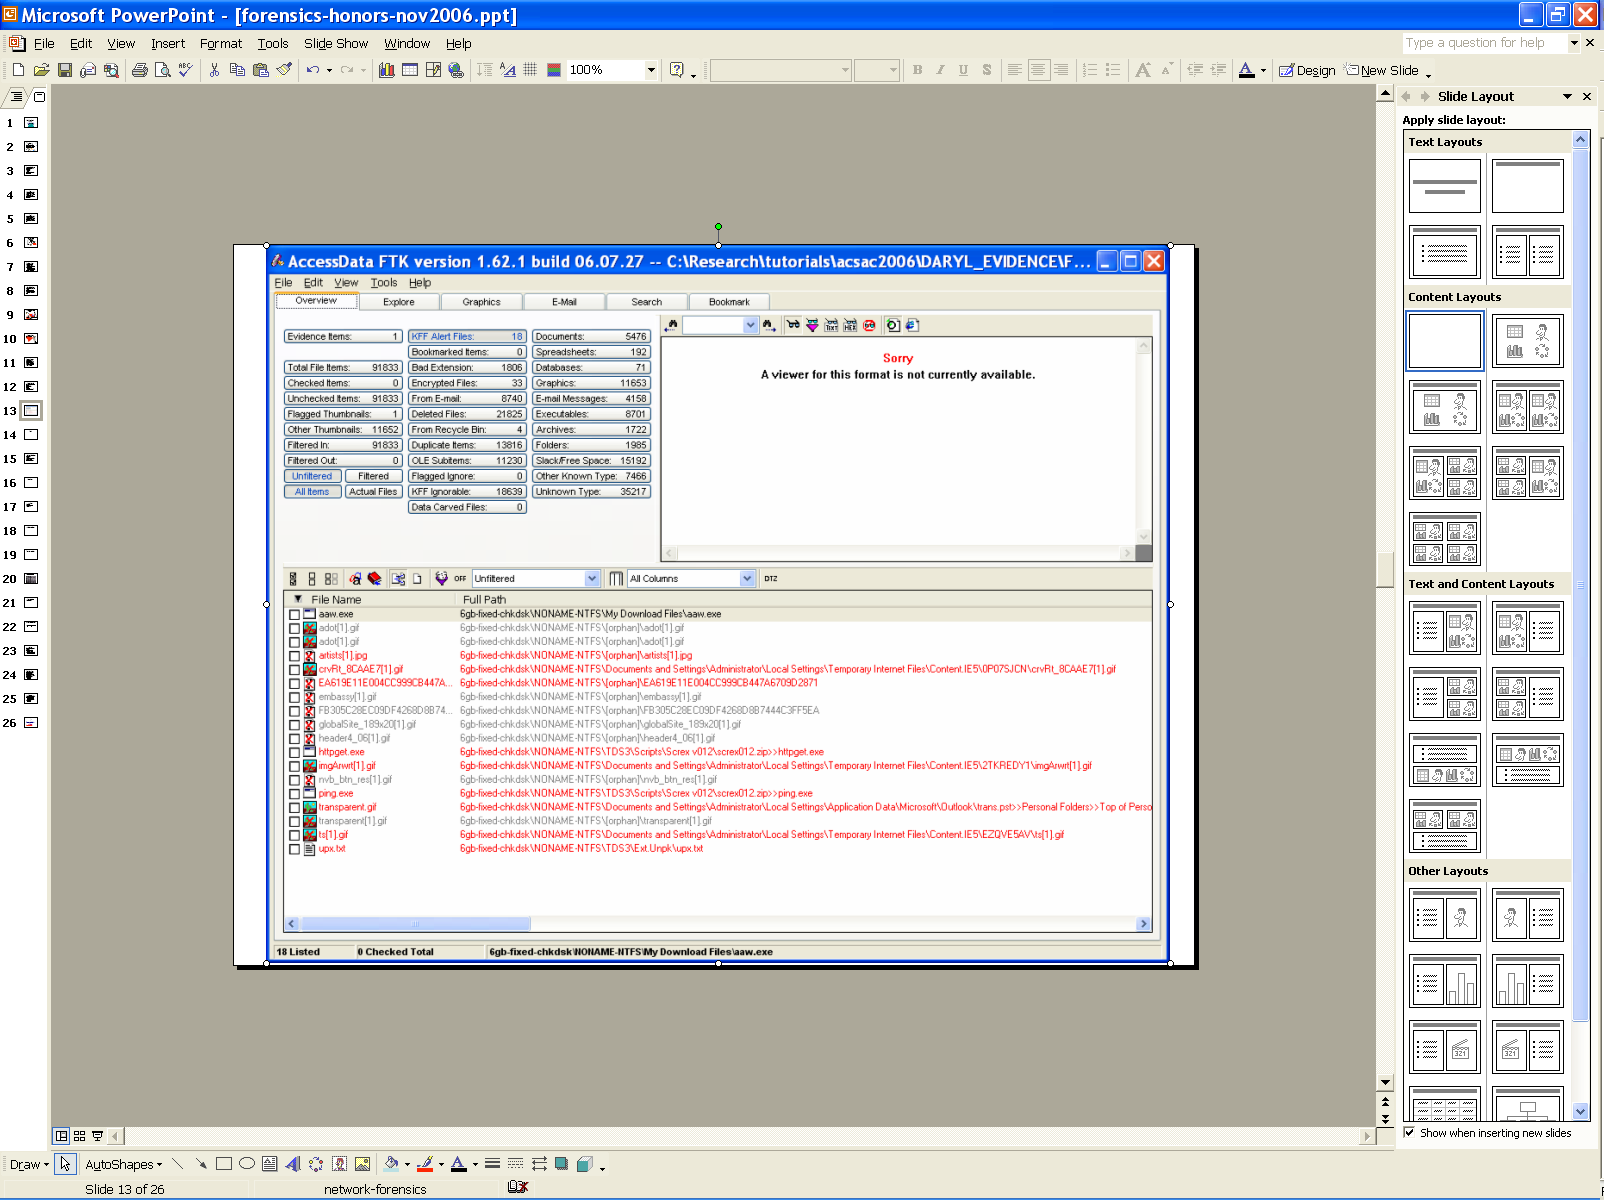This screenshot has height=1200, width=1604.
Task: Insert Clip Art
Action: (339, 1164)
